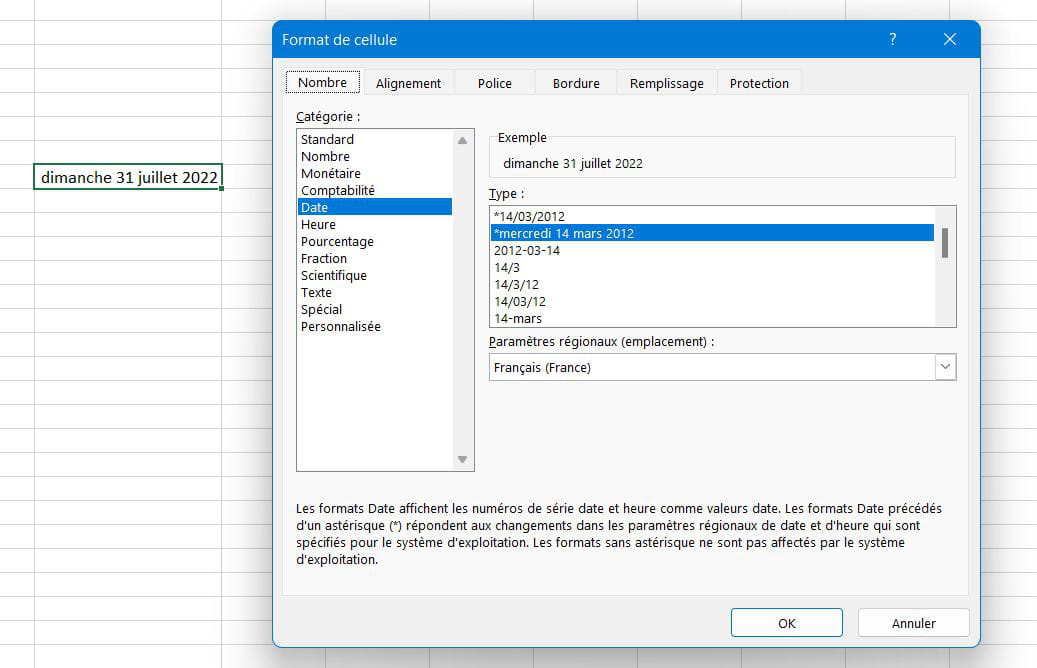Click the Annuler button
The width and height of the screenshot is (1037, 668).
coord(913,623)
